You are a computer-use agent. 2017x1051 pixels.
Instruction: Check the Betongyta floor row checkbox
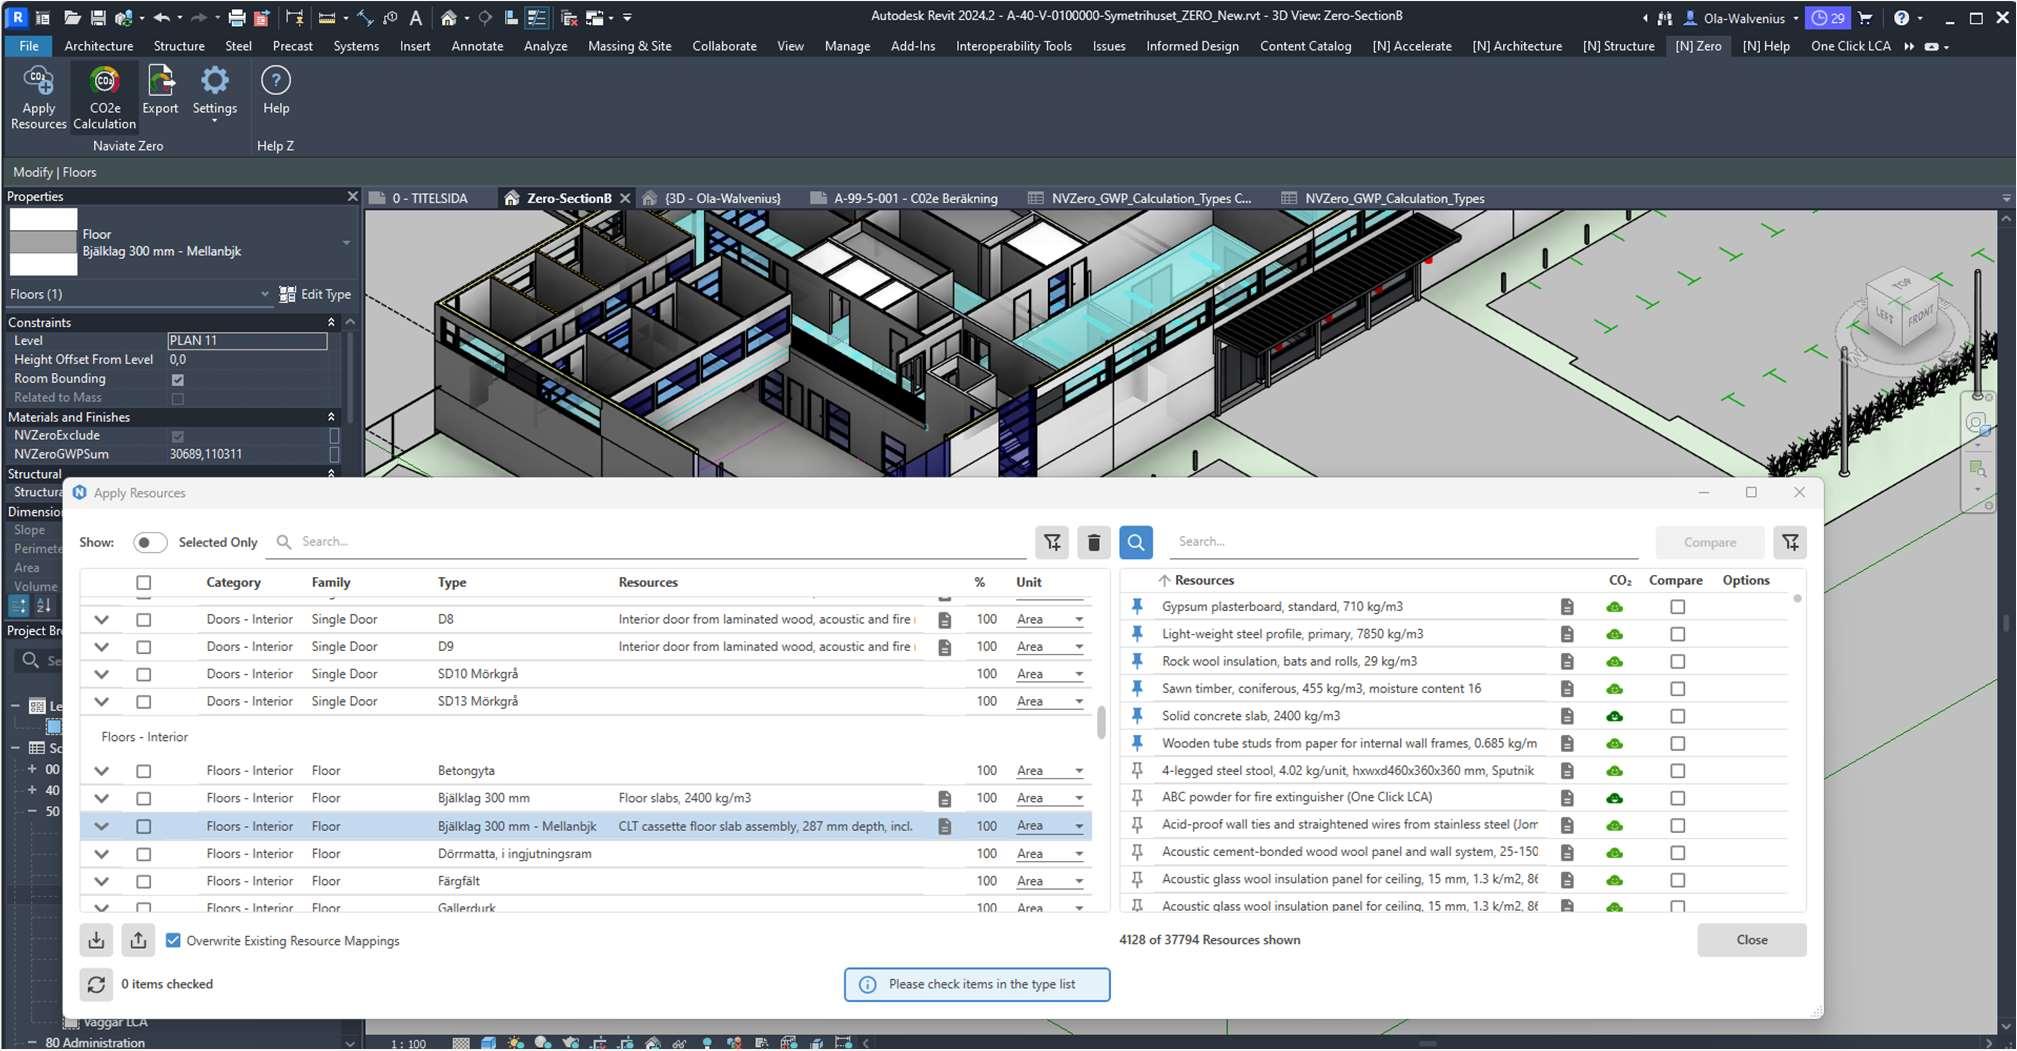pyautogui.click(x=144, y=771)
